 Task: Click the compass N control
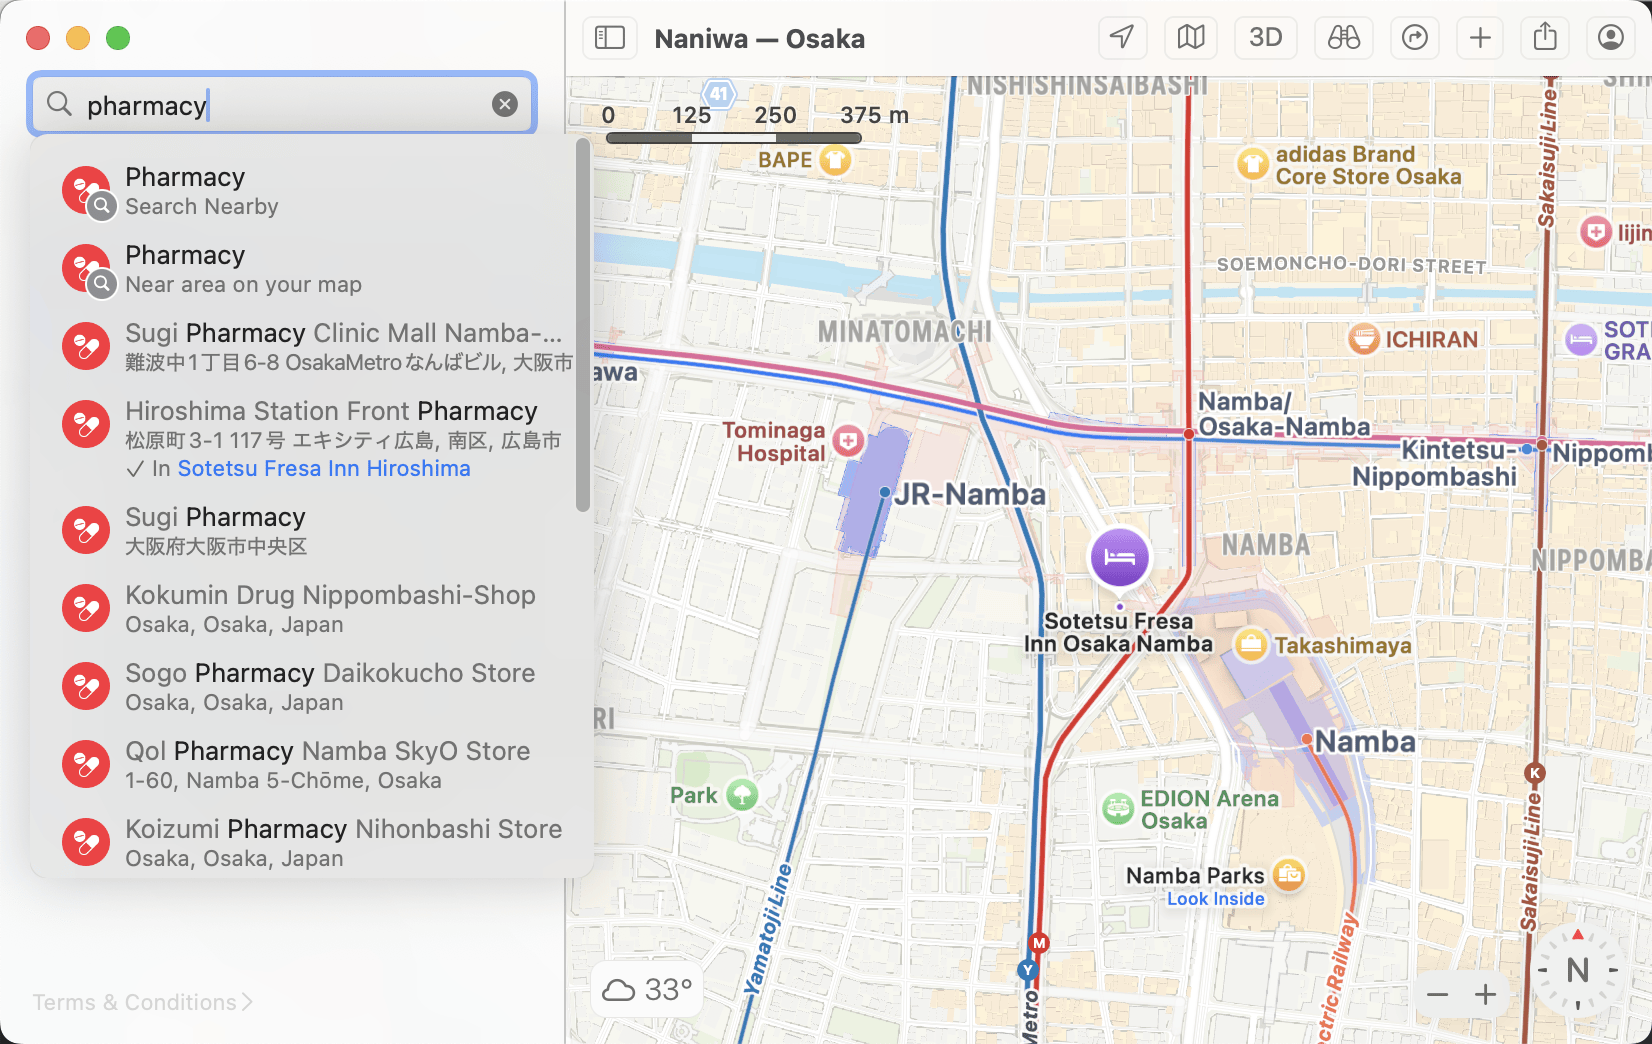[x=1578, y=970]
